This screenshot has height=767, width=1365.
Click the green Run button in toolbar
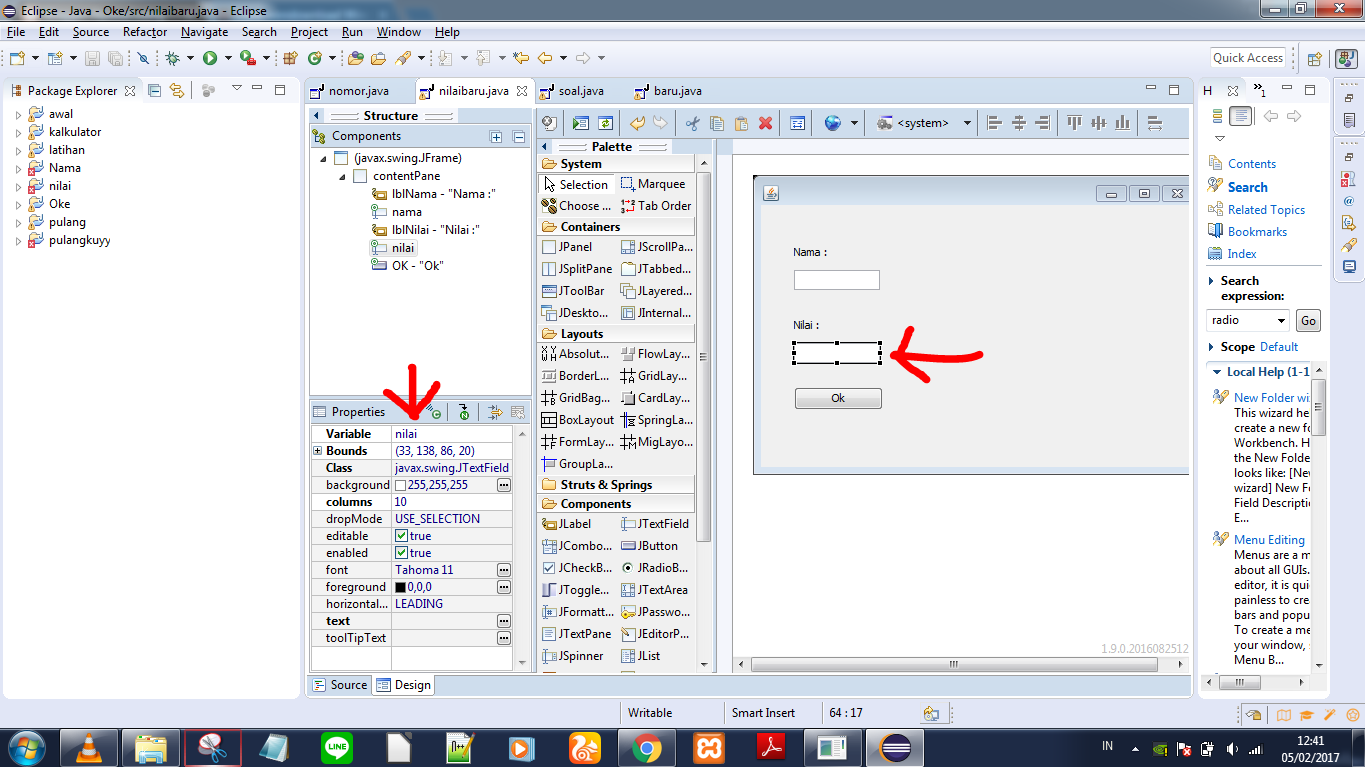click(210, 58)
